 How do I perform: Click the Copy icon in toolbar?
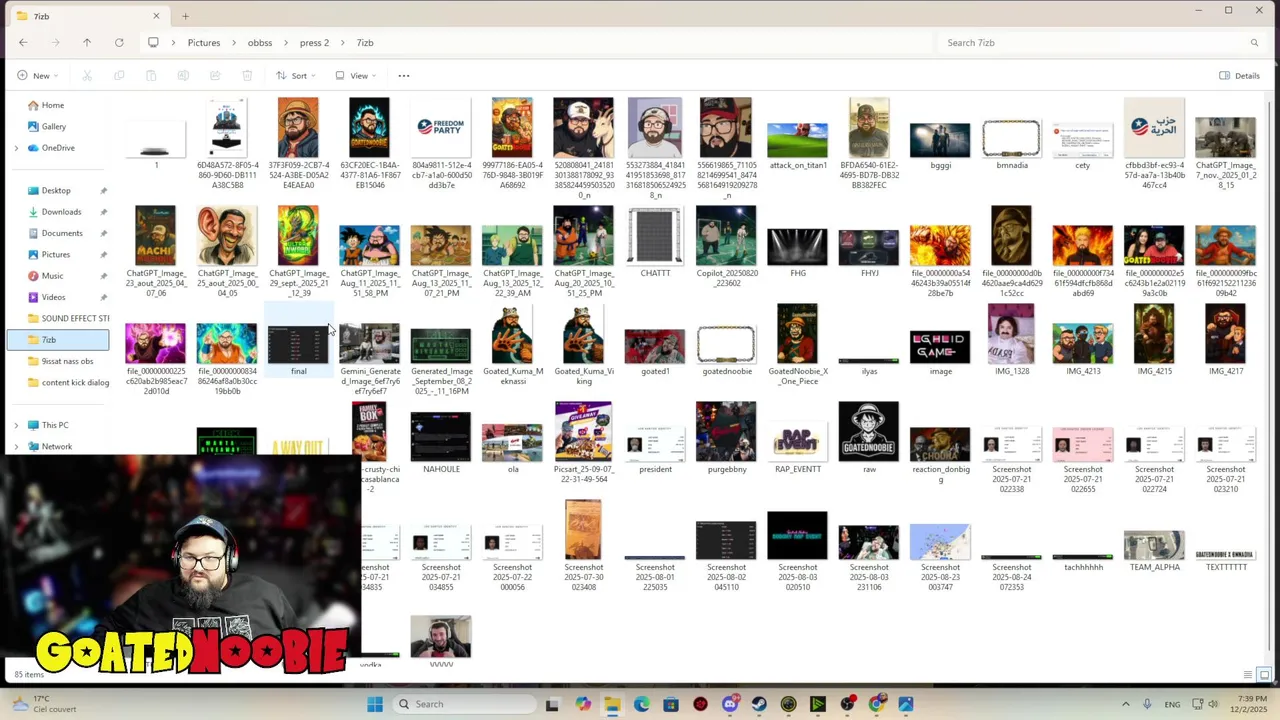coord(119,76)
